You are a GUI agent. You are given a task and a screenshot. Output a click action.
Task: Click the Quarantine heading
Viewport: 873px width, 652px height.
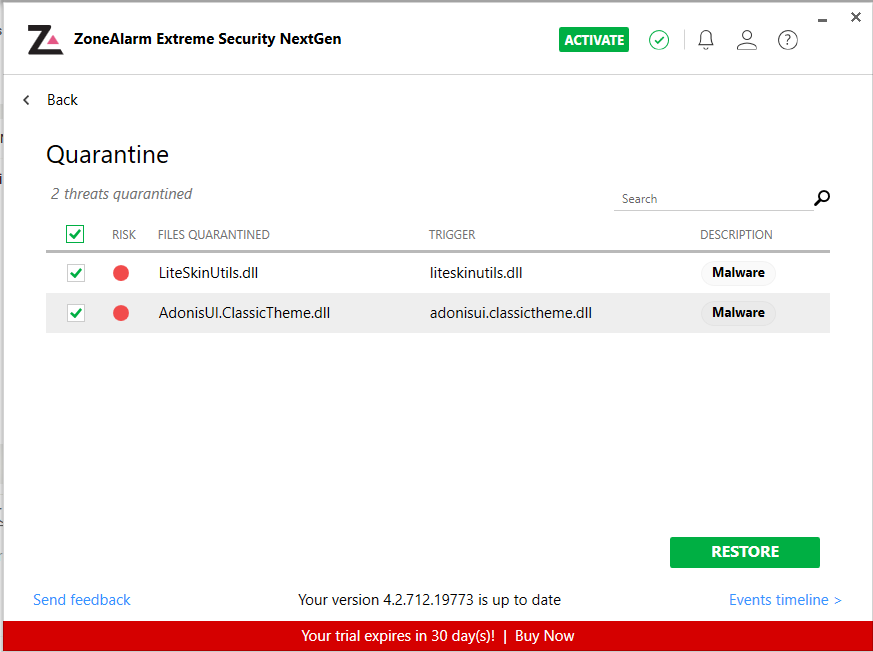pyautogui.click(x=107, y=154)
